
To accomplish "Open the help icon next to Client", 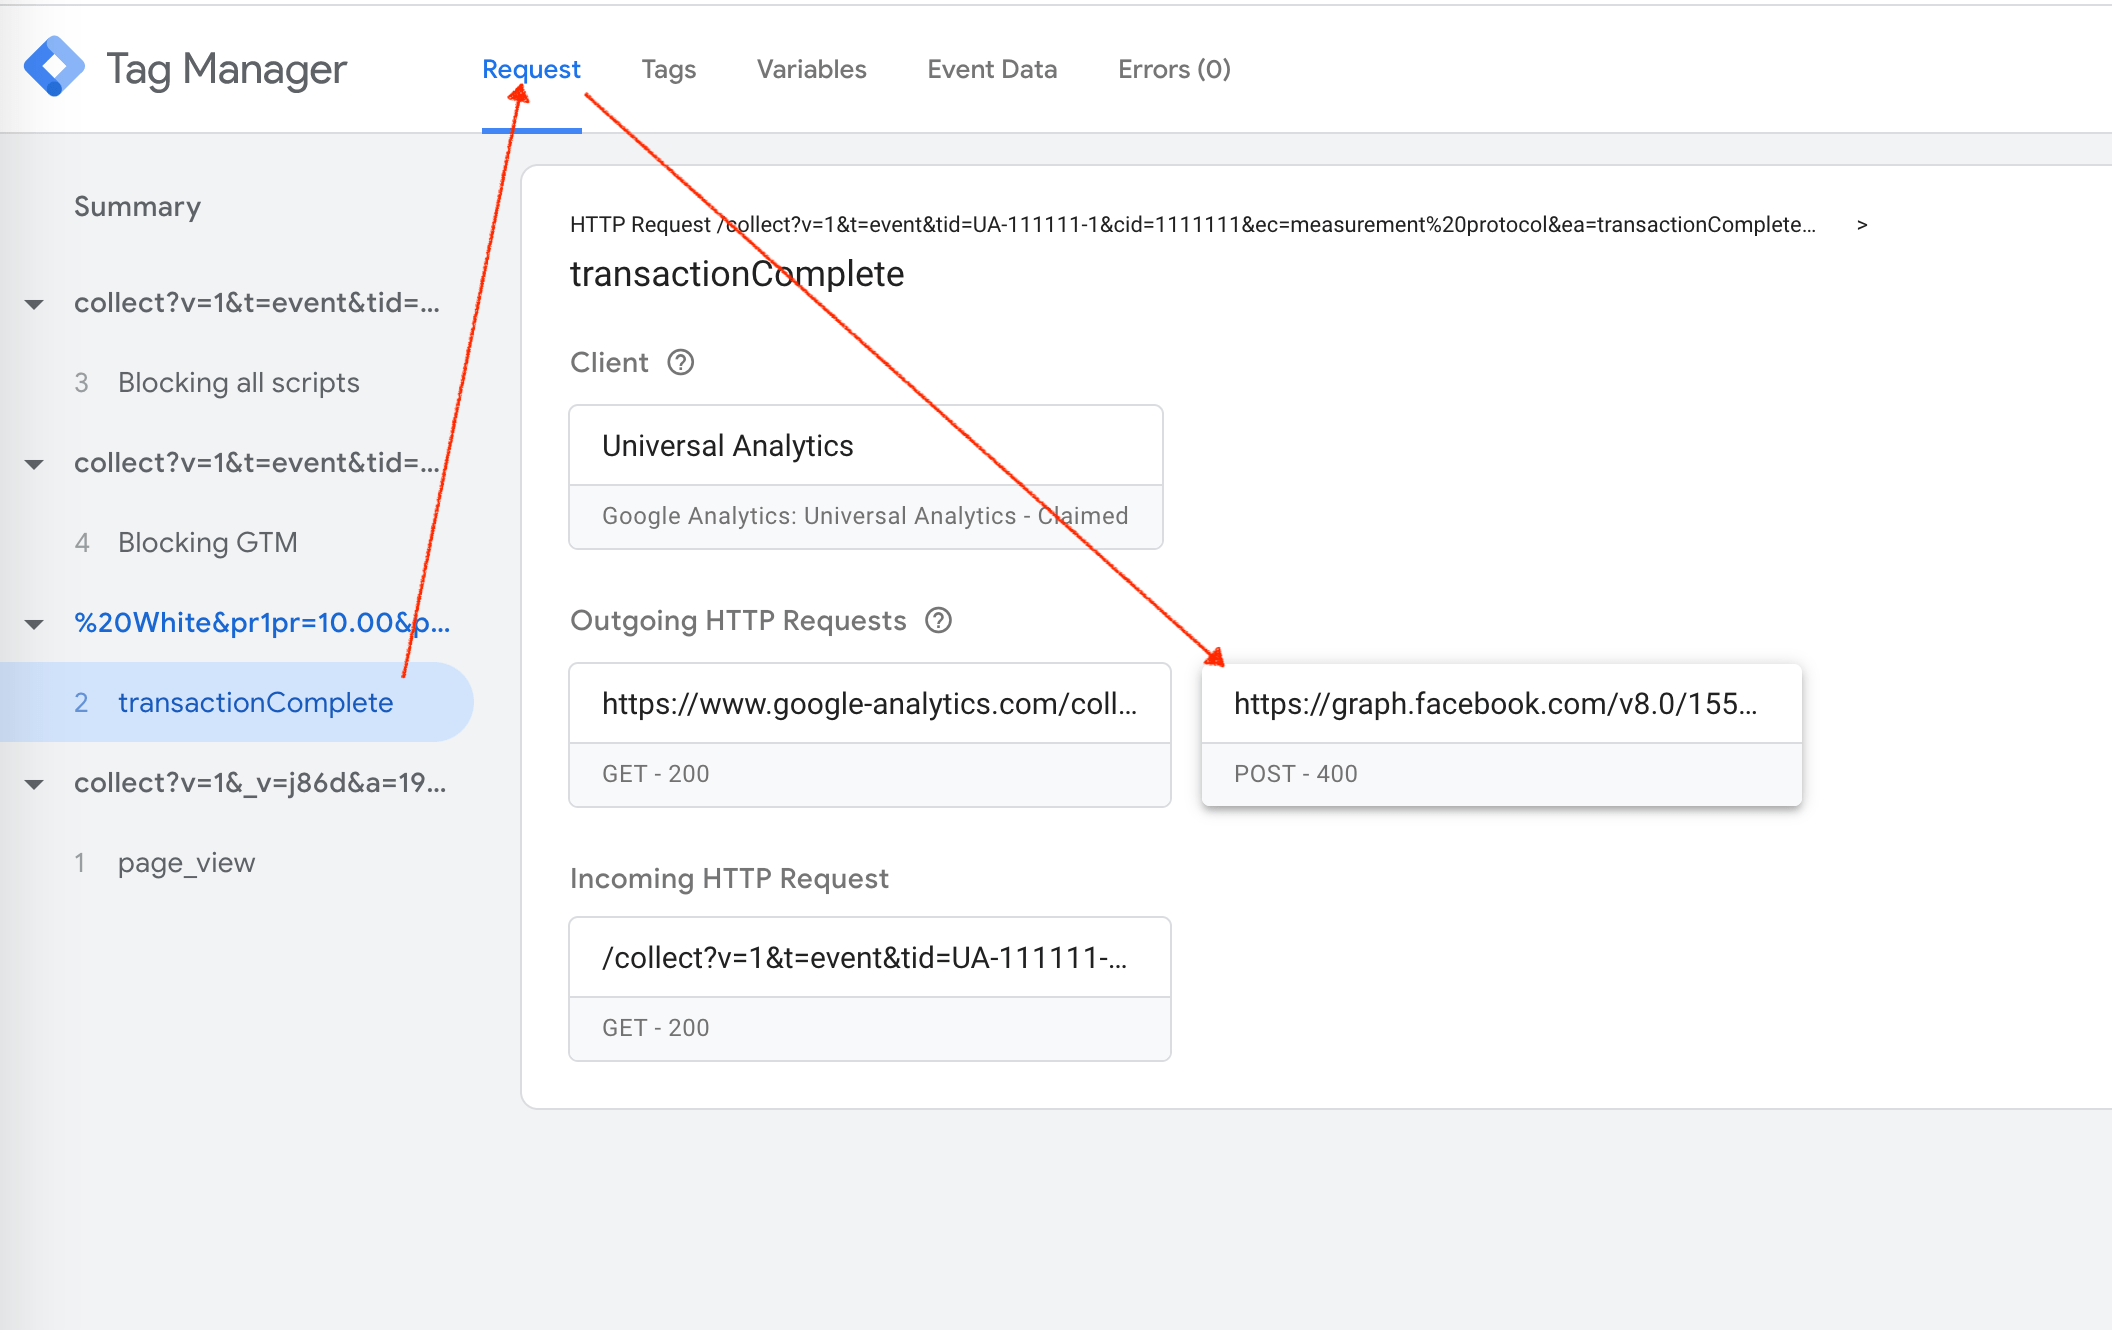I will point(681,363).
